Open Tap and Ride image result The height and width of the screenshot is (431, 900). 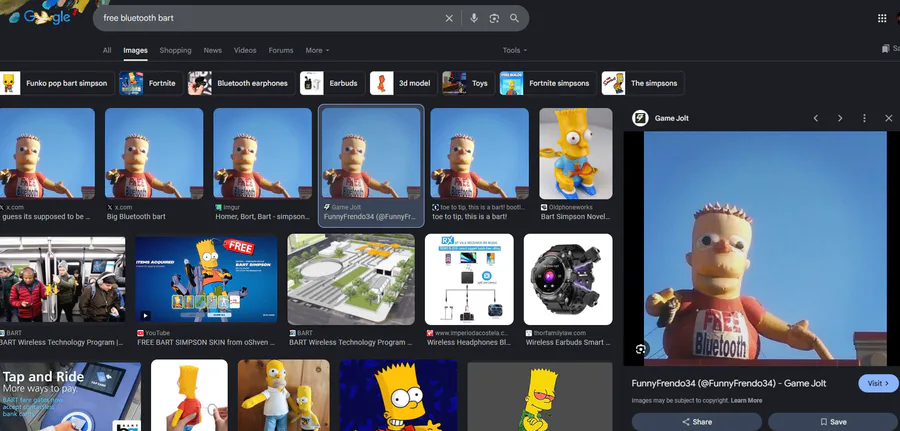coord(70,395)
